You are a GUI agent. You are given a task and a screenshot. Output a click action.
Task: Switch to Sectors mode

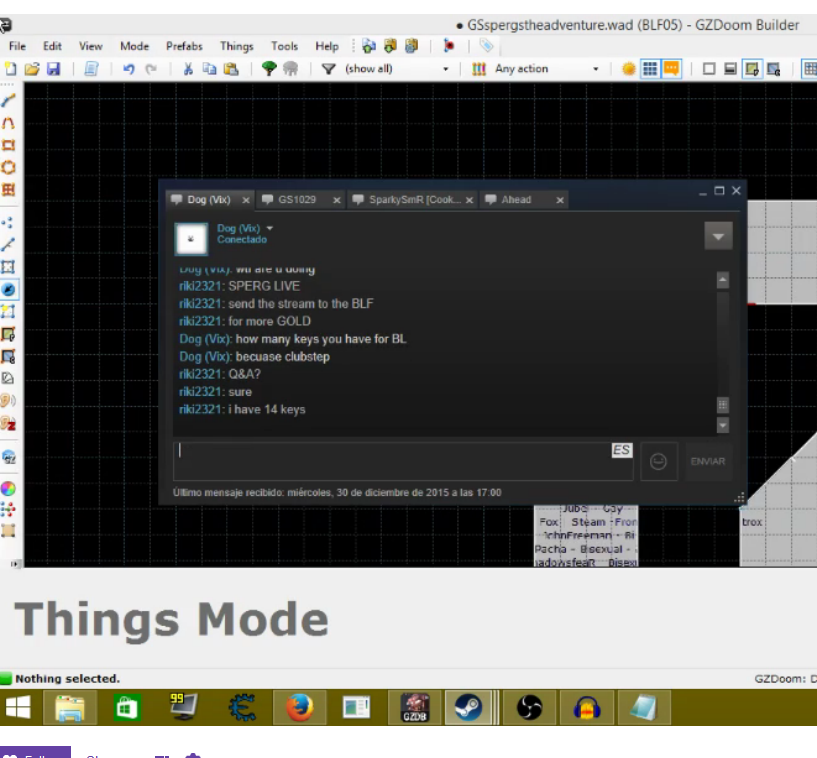[8, 267]
